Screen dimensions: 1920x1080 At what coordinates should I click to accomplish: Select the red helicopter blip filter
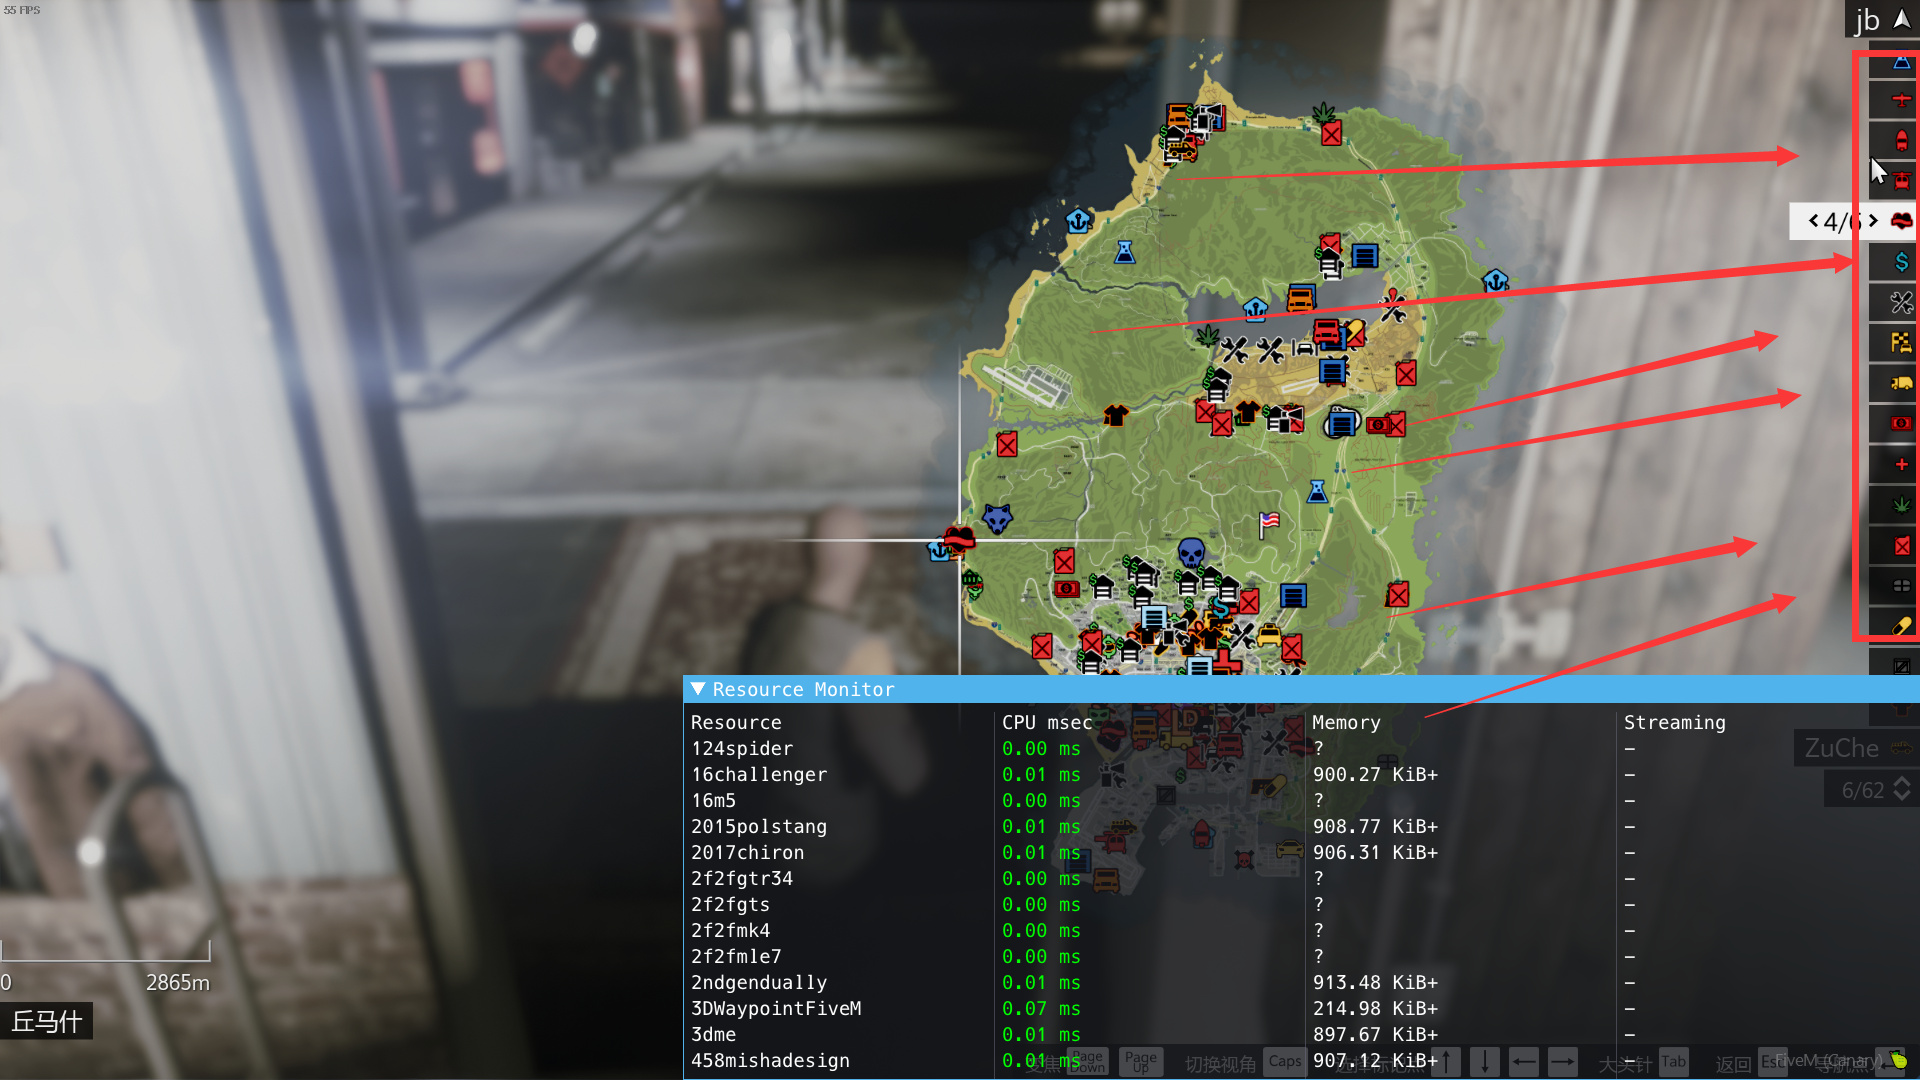1901,181
